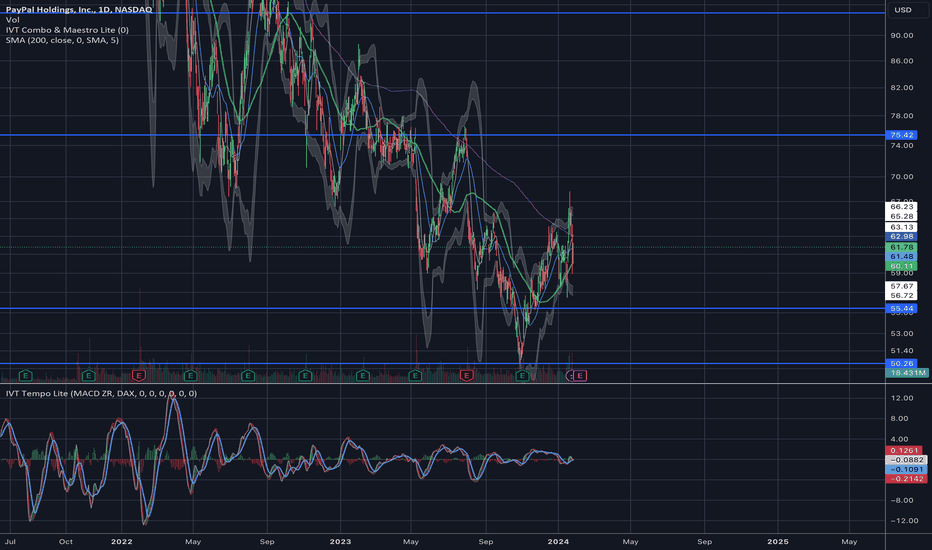Screen dimensions: 932x550
Task: Click the -0.0882 indicator value label
Action: click(906, 460)
